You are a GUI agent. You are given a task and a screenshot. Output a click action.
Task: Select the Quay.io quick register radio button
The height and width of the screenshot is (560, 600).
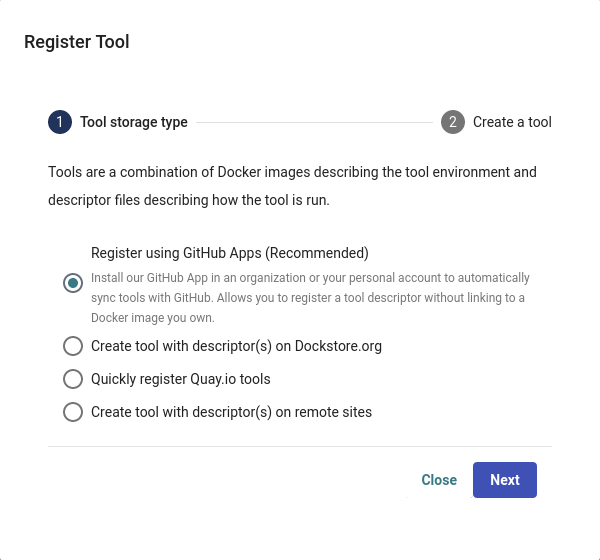(73, 379)
